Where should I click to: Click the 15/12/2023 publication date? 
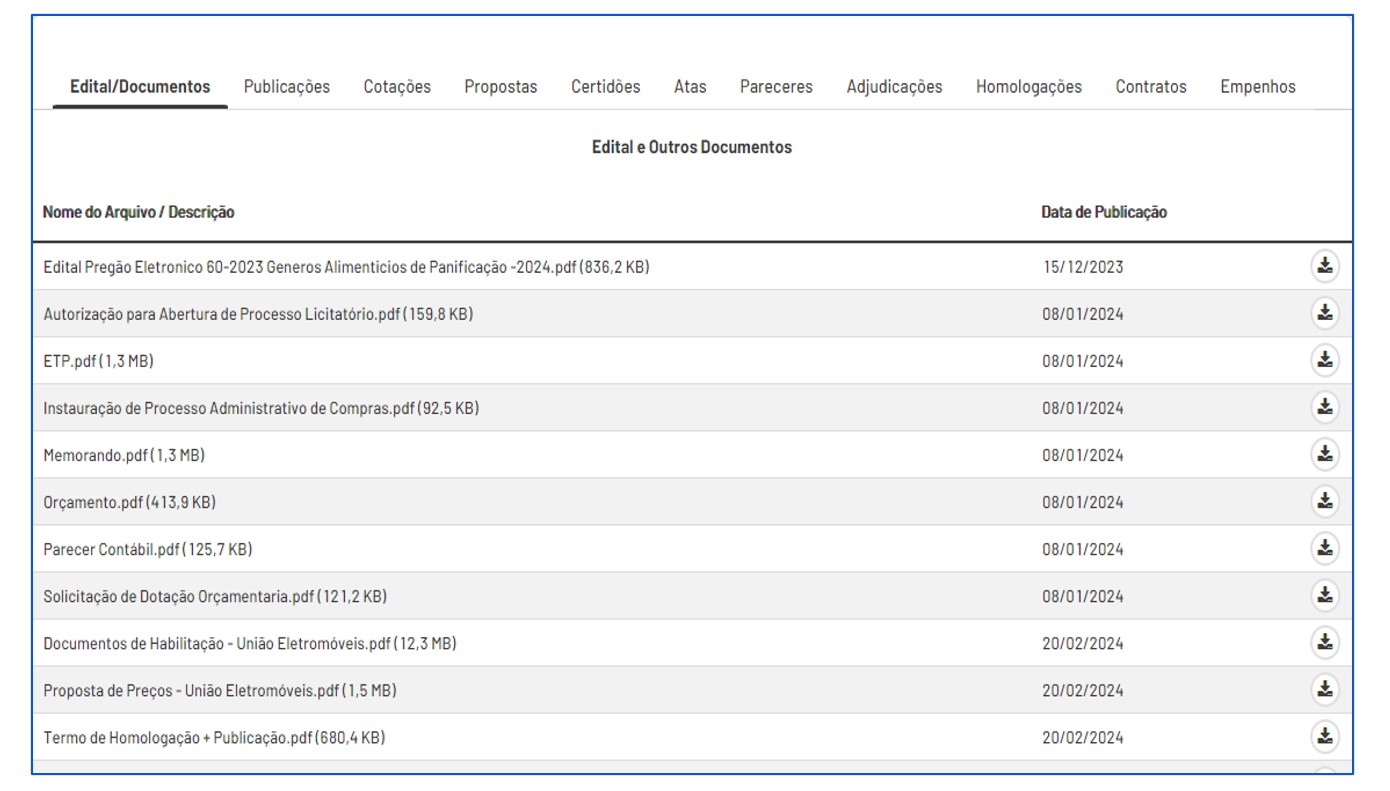(1082, 267)
